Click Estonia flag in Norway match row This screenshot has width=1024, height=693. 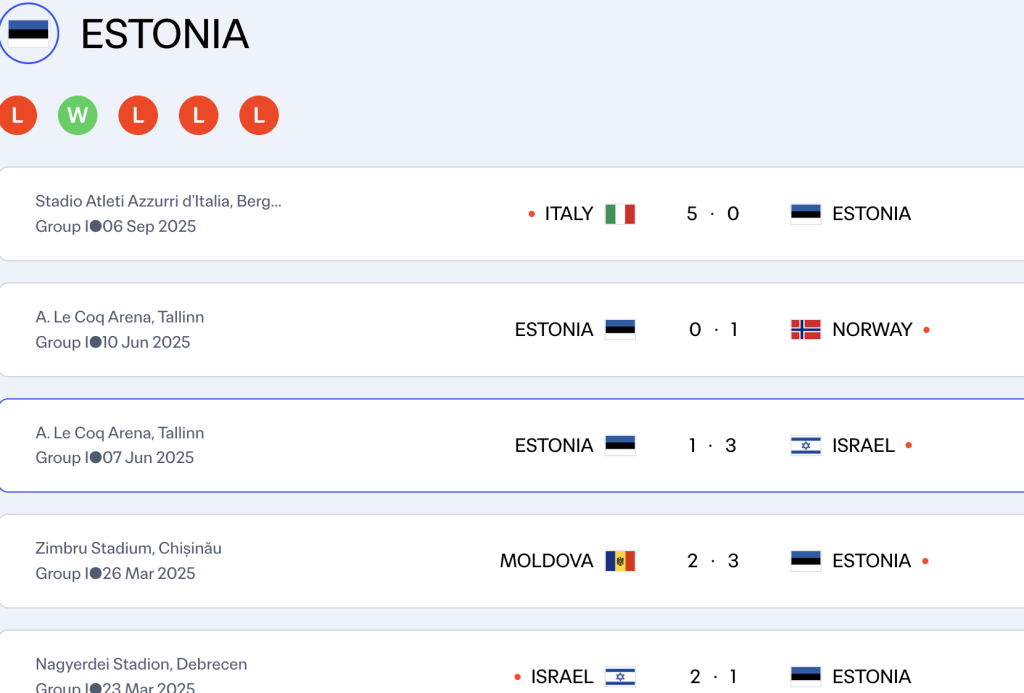coord(620,329)
